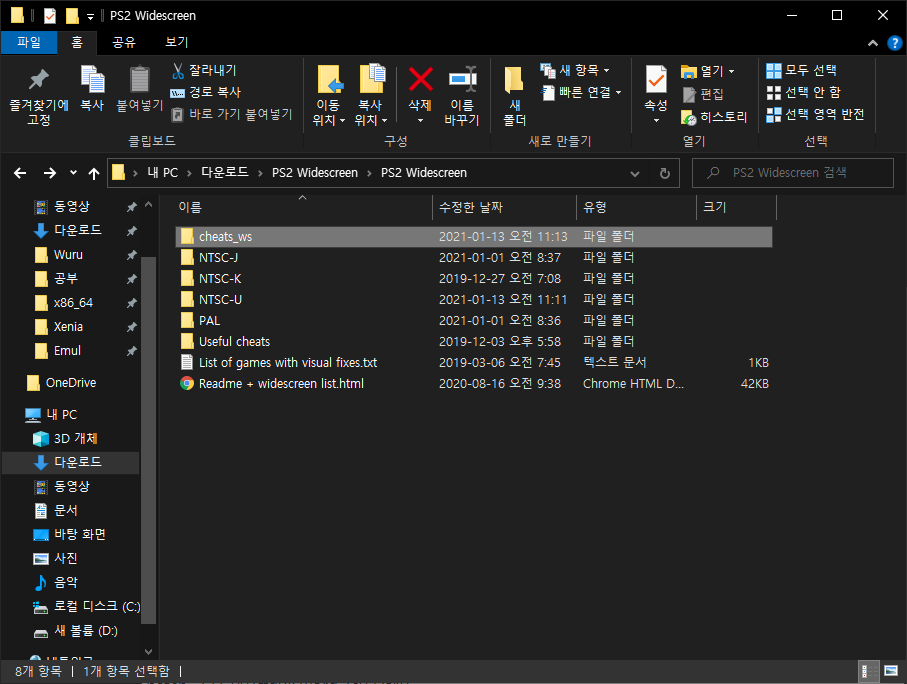907x684 pixels.
Task: Open 공부 in the navigation pane
Action: pyautogui.click(x=65, y=279)
